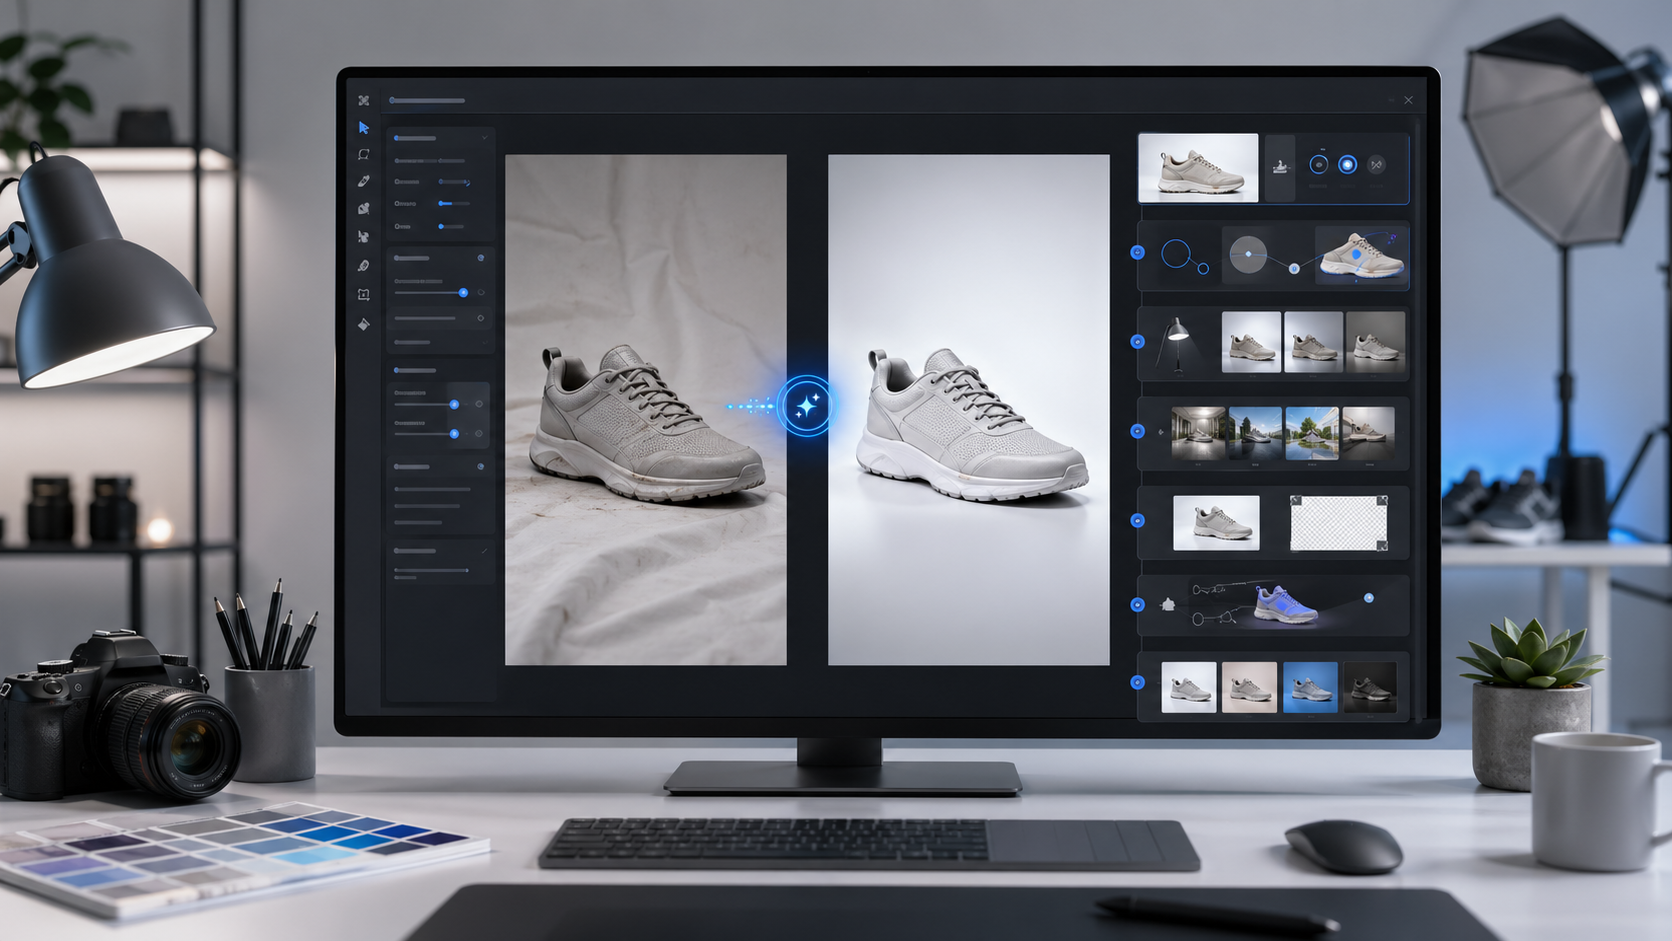Expand the chevron at bottom of second settings section
The height and width of the screenshot is (941, 1672).
[485, 342]
